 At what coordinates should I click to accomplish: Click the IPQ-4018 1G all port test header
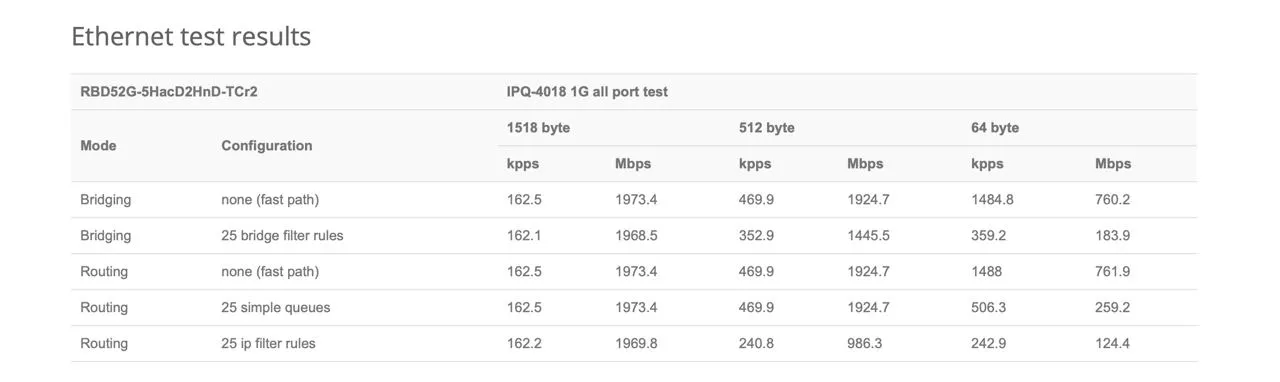[x=587, y=92]
